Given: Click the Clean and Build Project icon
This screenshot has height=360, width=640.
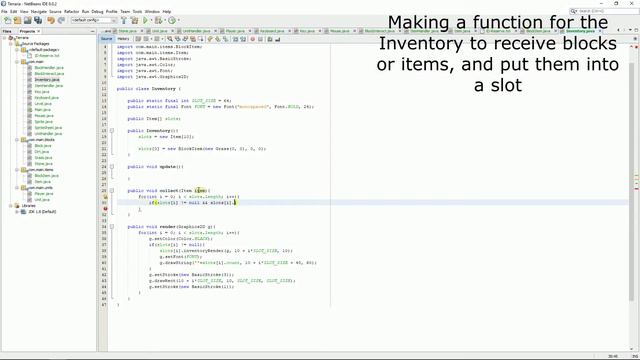Looking at the screenshot, I should [x=134, y=20].
